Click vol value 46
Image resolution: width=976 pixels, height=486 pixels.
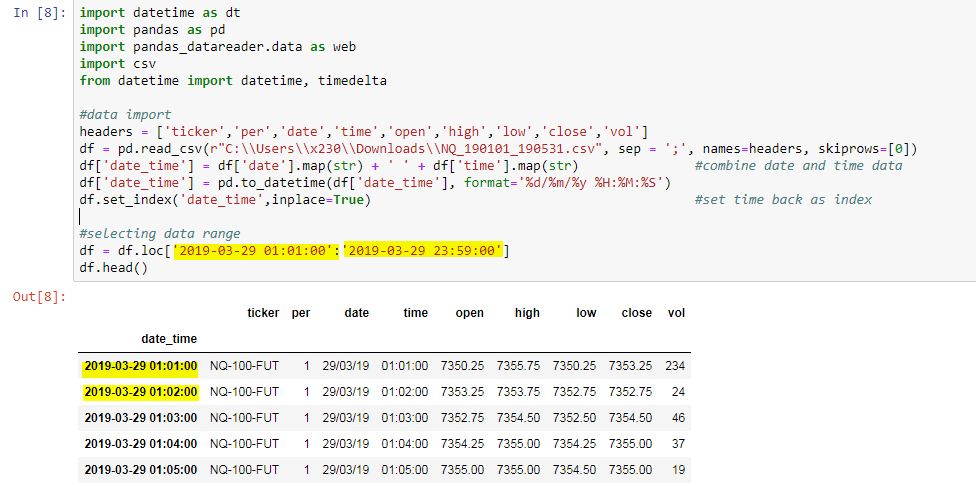click(x=678, y=418)
